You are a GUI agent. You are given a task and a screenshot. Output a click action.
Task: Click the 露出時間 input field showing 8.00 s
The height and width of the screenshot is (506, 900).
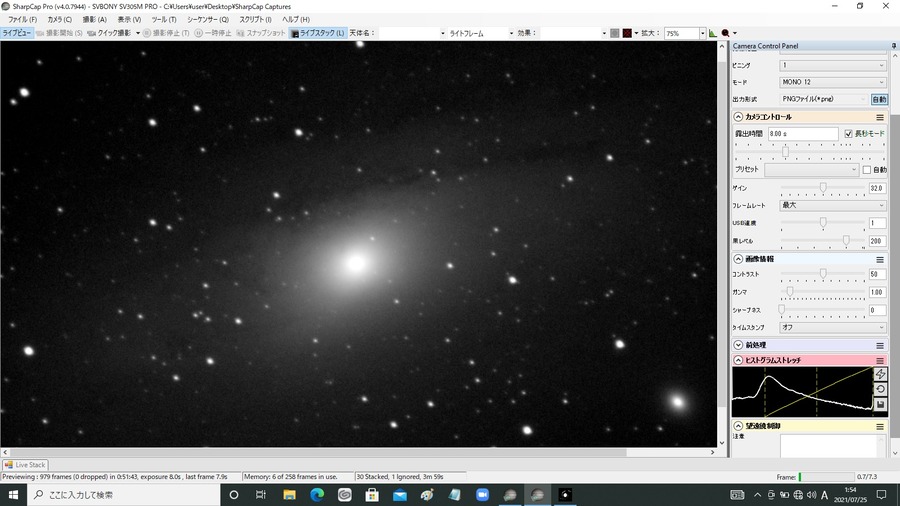click(x=803, y=134)
